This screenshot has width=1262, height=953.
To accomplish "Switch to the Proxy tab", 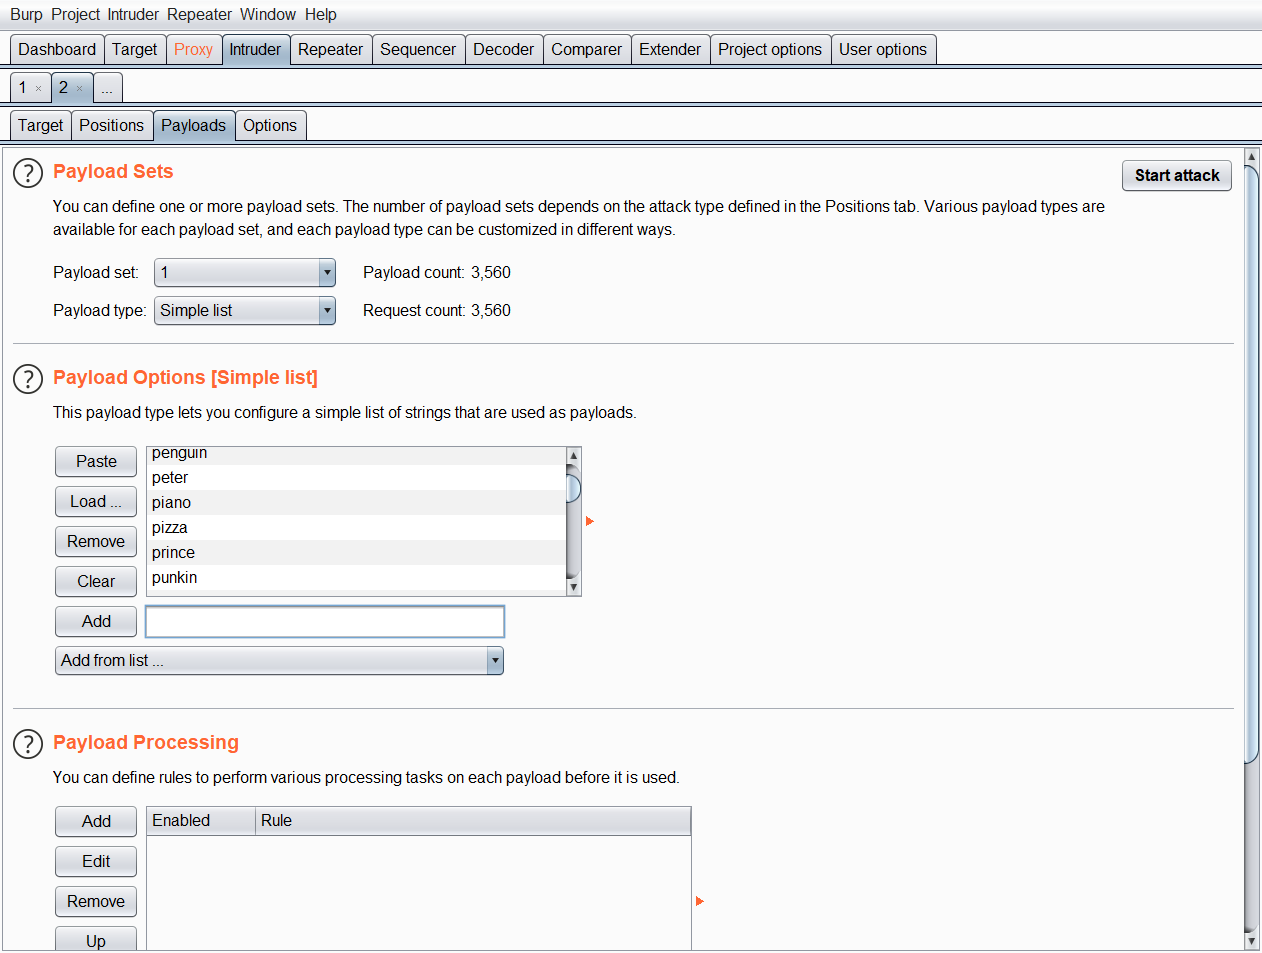I will [193, 50].
